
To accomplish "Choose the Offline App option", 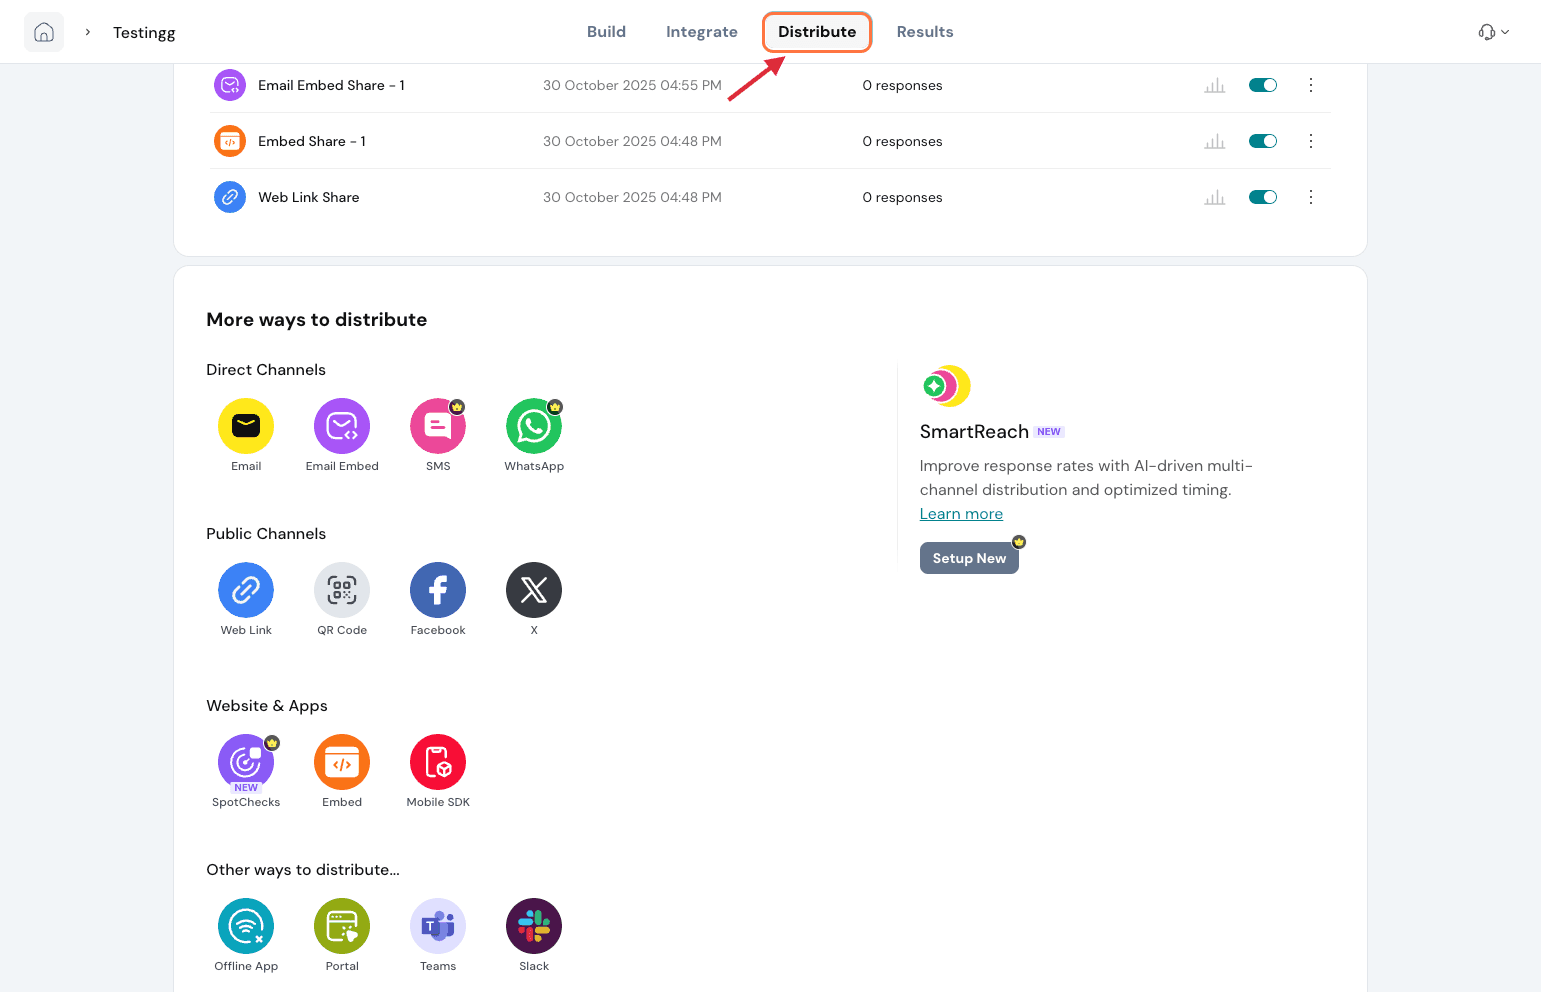I will (x=245, y=927).
